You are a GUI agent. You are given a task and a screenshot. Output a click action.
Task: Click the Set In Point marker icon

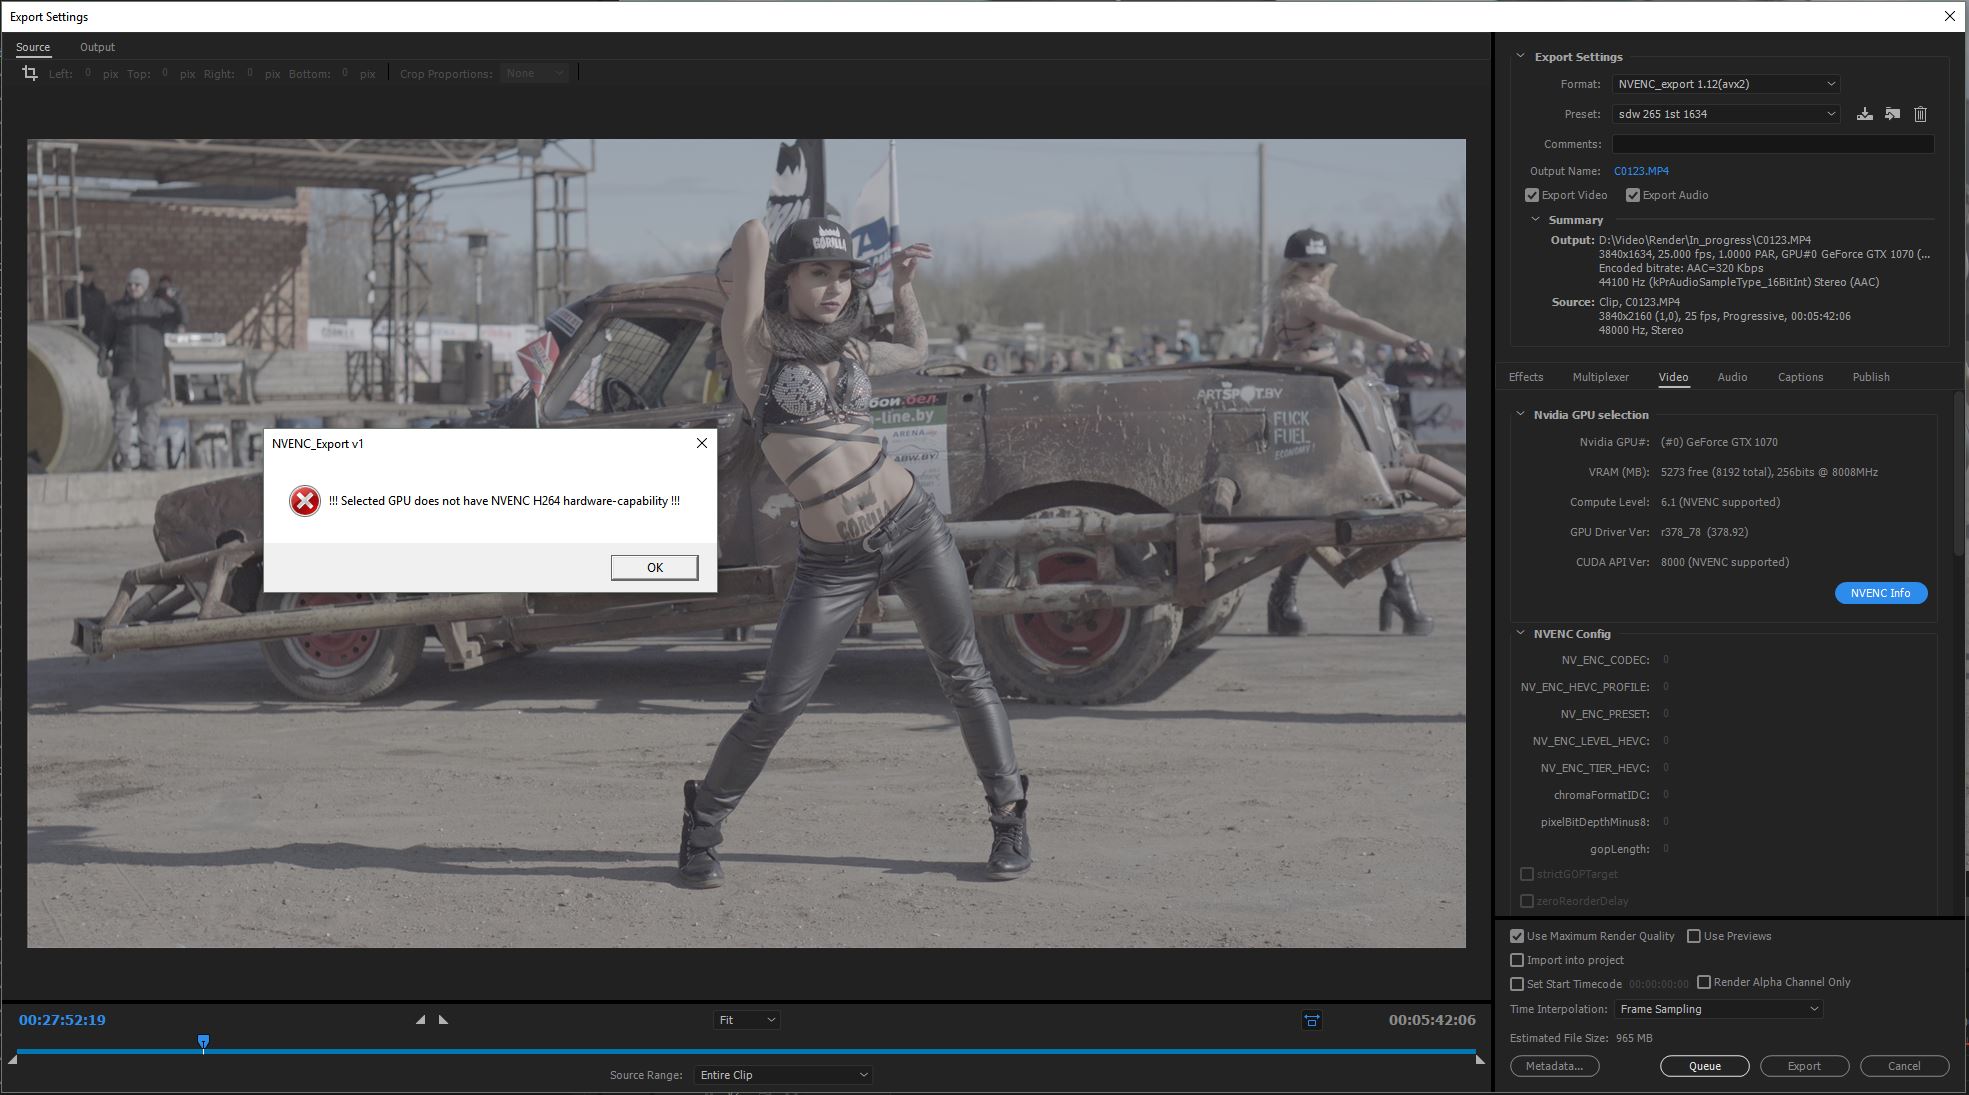click(x=421, y=1020)
